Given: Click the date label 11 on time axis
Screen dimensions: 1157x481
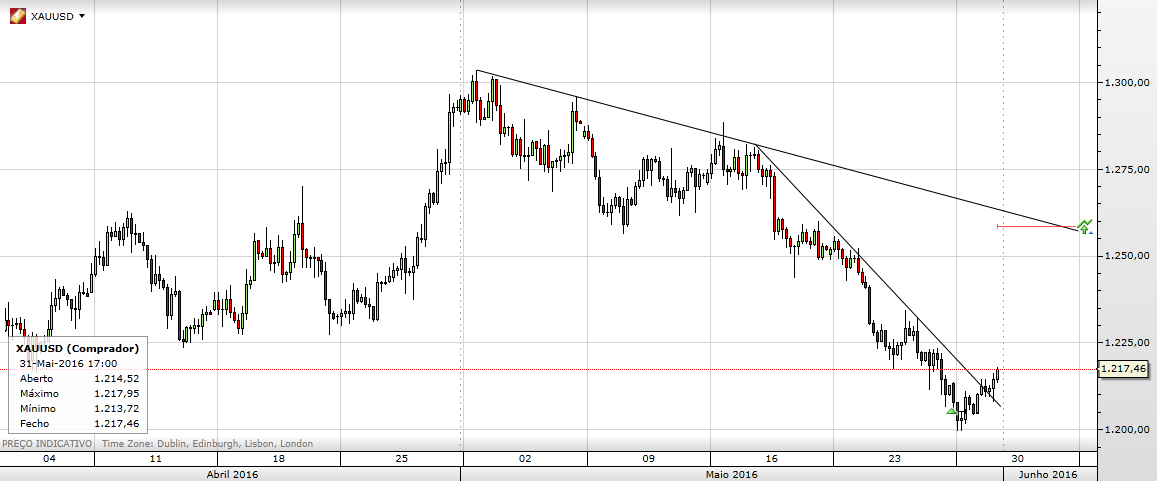Looking at the screenshot, I should [x=156, y=459].
